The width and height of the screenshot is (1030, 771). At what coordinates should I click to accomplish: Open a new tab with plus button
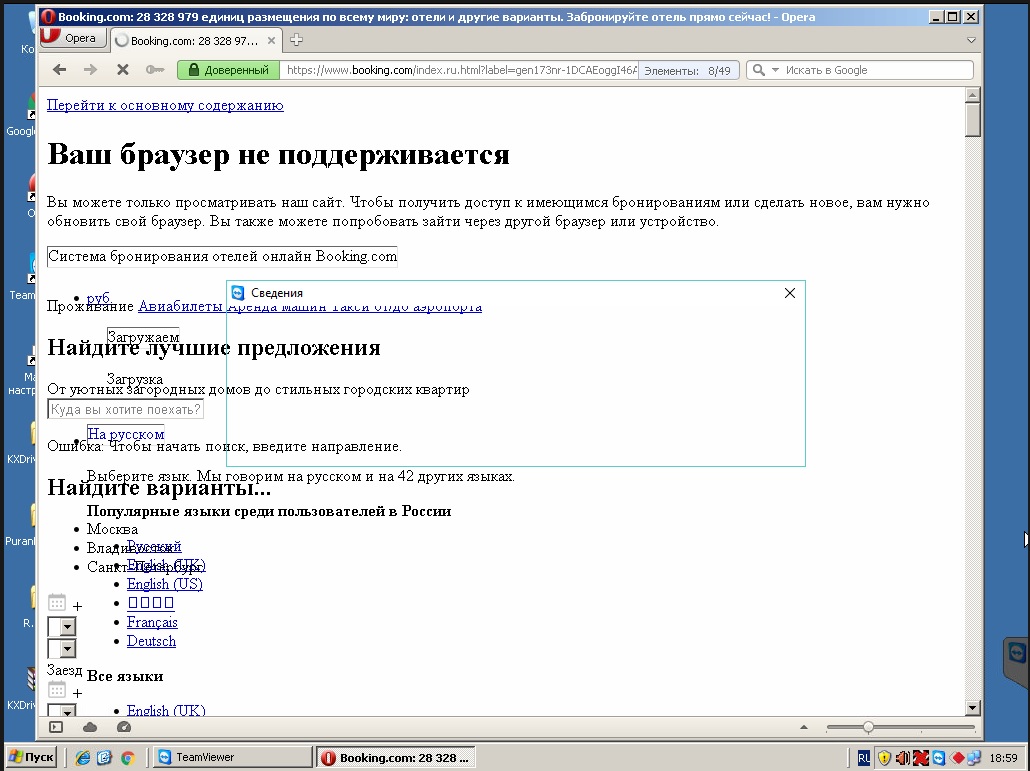(296, 40)
